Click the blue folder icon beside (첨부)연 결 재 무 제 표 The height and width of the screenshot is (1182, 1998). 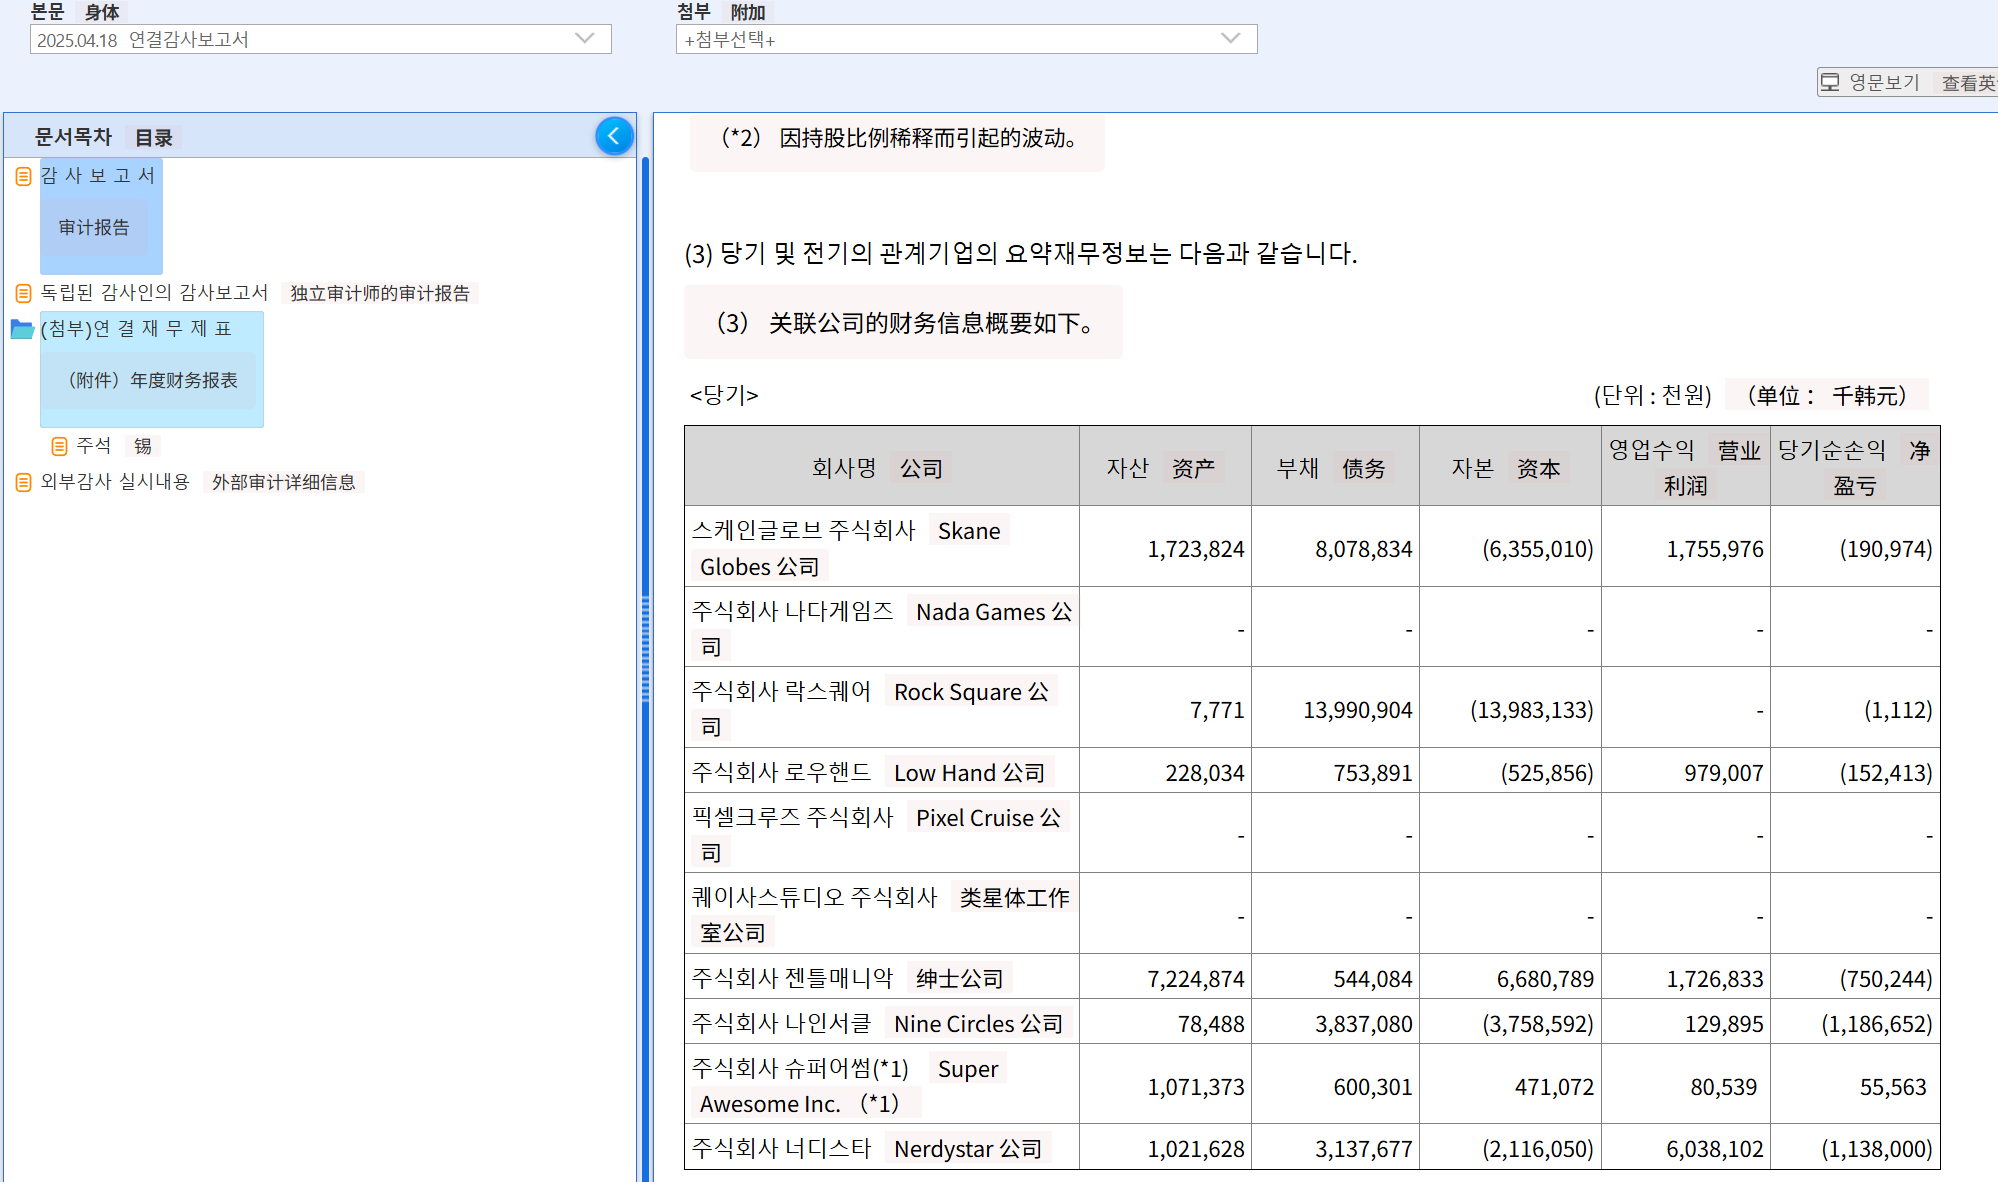pos(22,329)
